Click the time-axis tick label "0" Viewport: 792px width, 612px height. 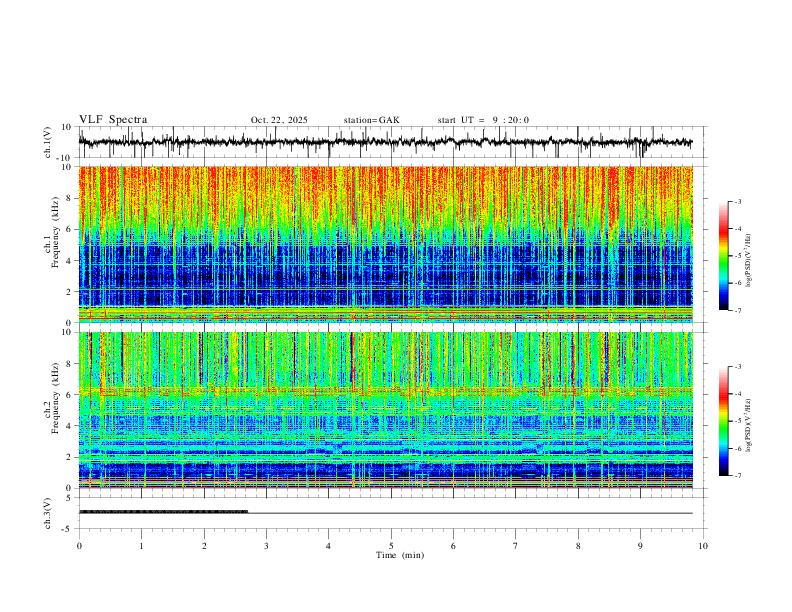tap(79, 546)
